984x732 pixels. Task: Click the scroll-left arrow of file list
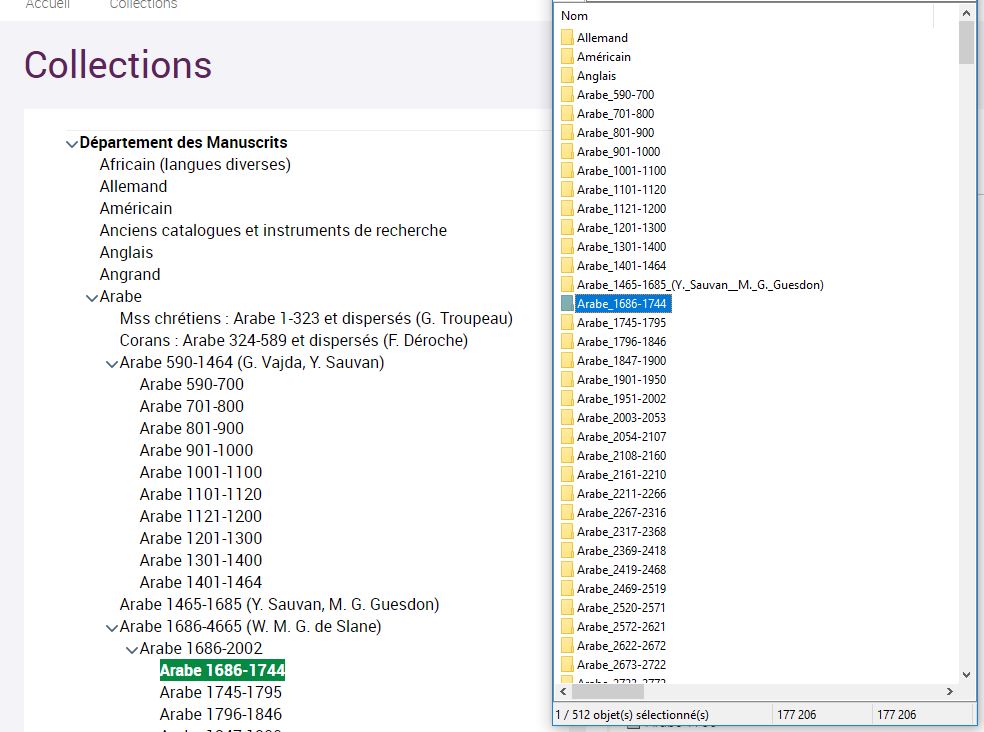point(564,691)
